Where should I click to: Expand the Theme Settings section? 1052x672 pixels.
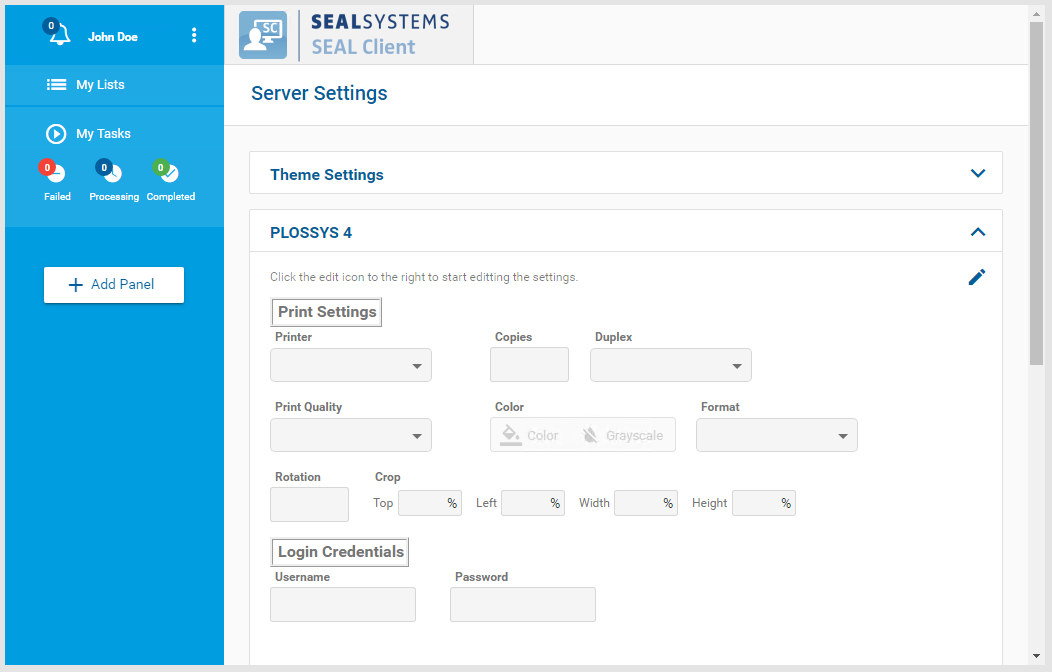coord(978,174)
